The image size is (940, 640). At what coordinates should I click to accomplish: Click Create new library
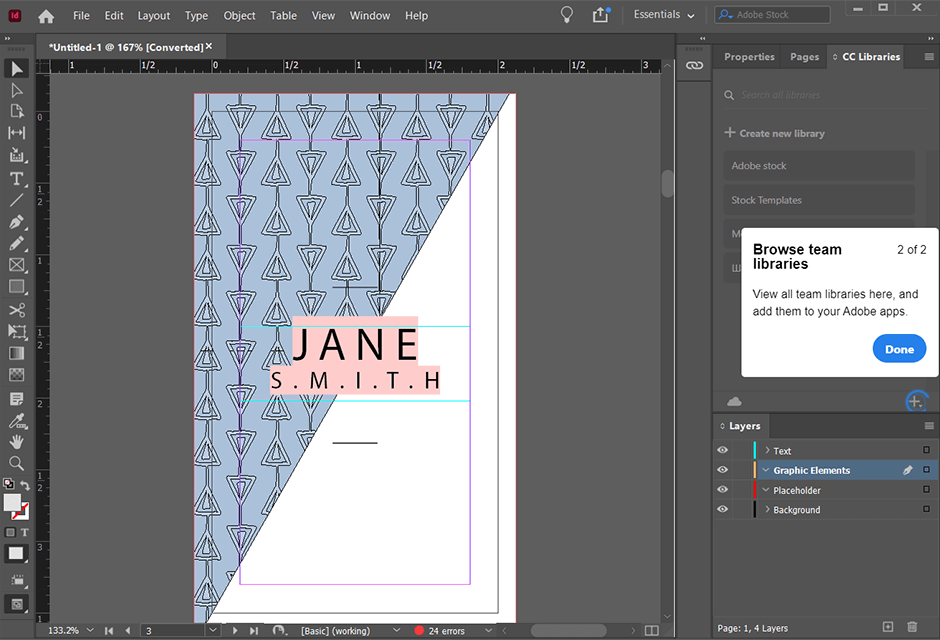tap(775, 133)
